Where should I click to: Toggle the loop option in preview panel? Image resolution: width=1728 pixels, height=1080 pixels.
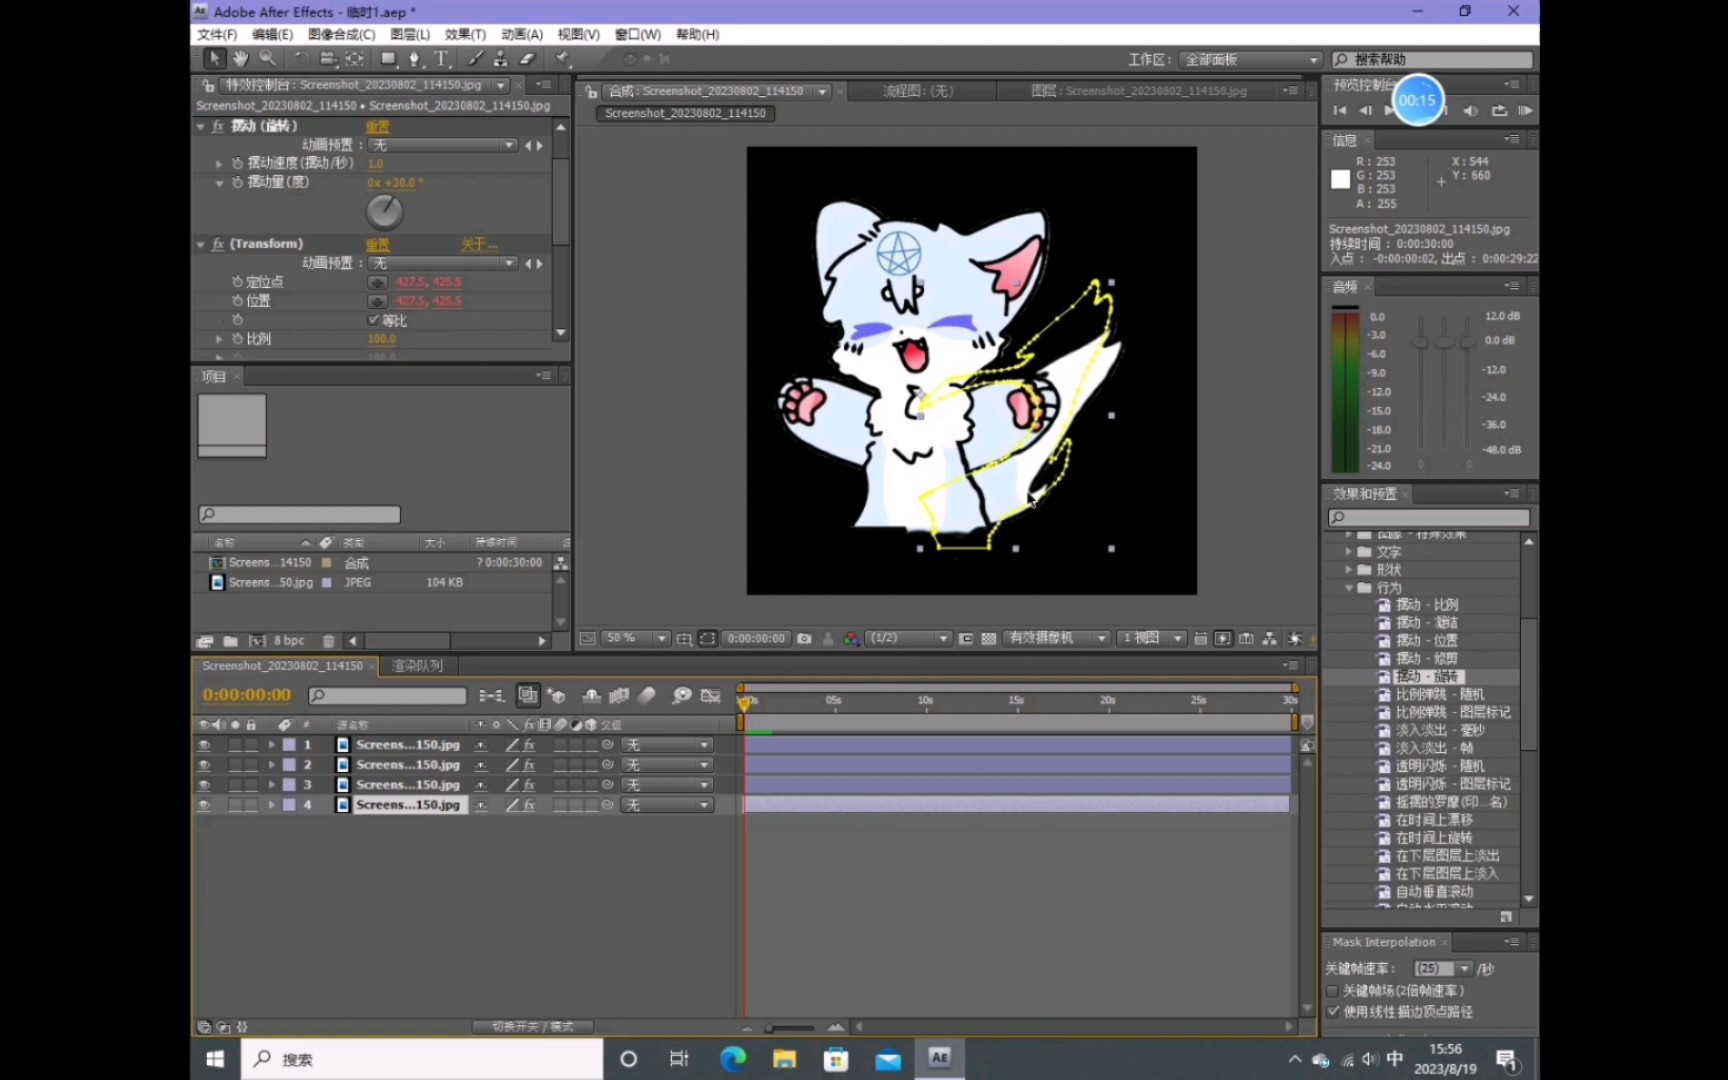pos(1499,111)
